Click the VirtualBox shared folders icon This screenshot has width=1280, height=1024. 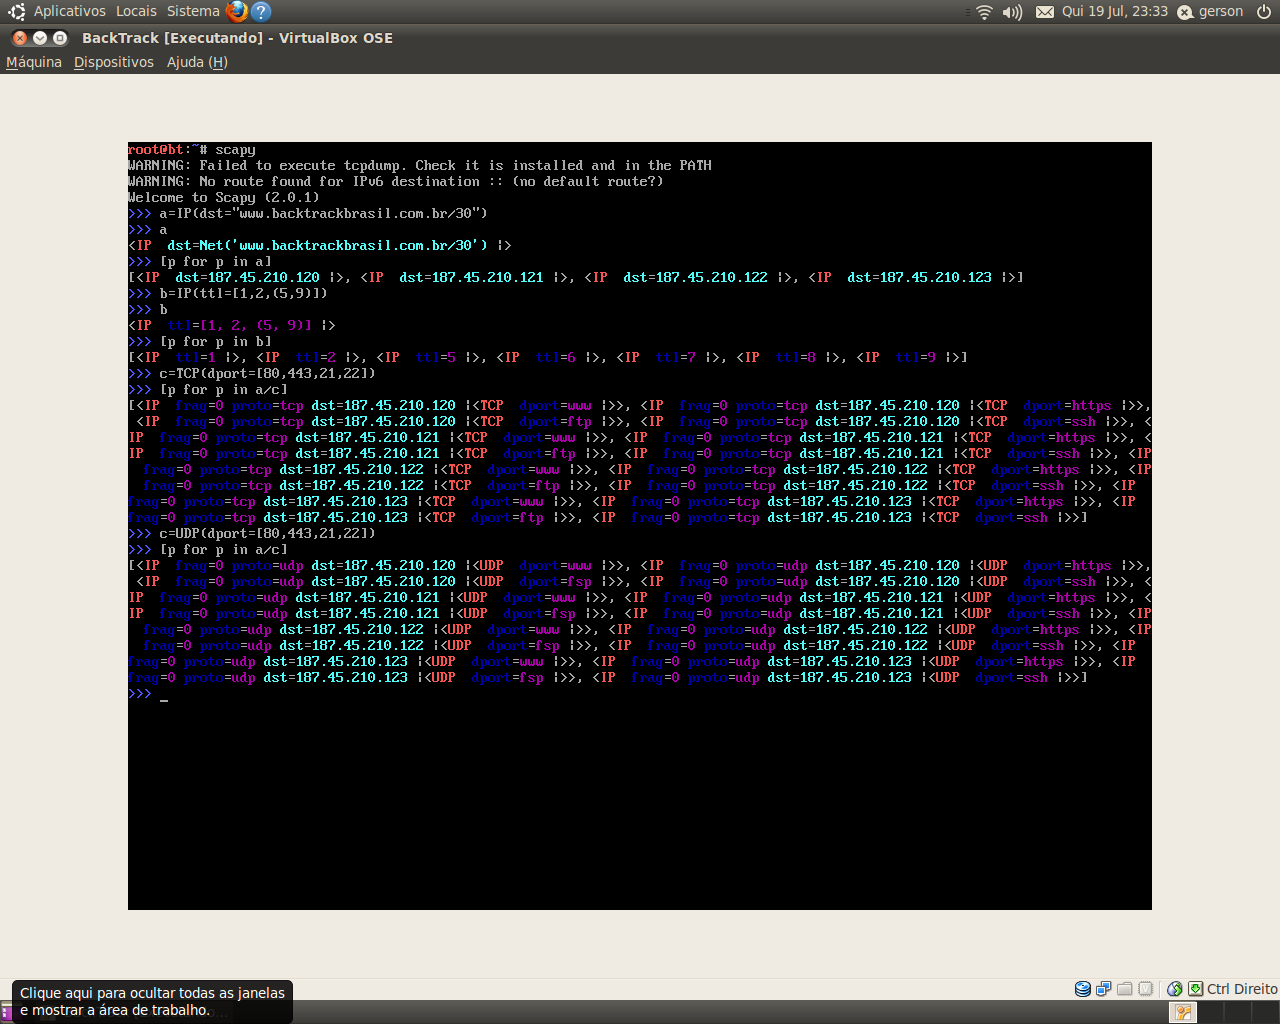tap(1124, 989)
